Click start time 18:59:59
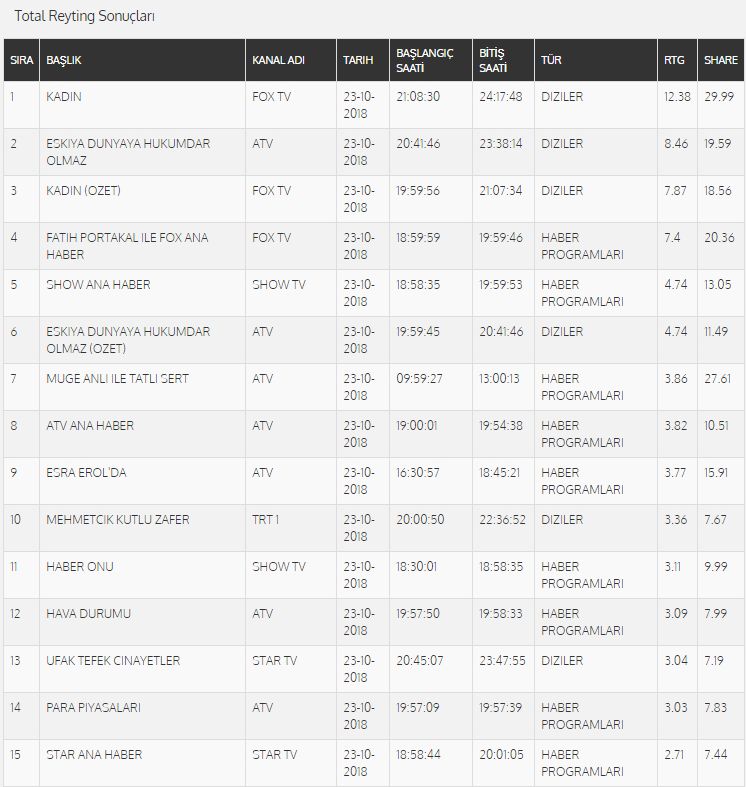The image size is (746, 787). (418, 237)
